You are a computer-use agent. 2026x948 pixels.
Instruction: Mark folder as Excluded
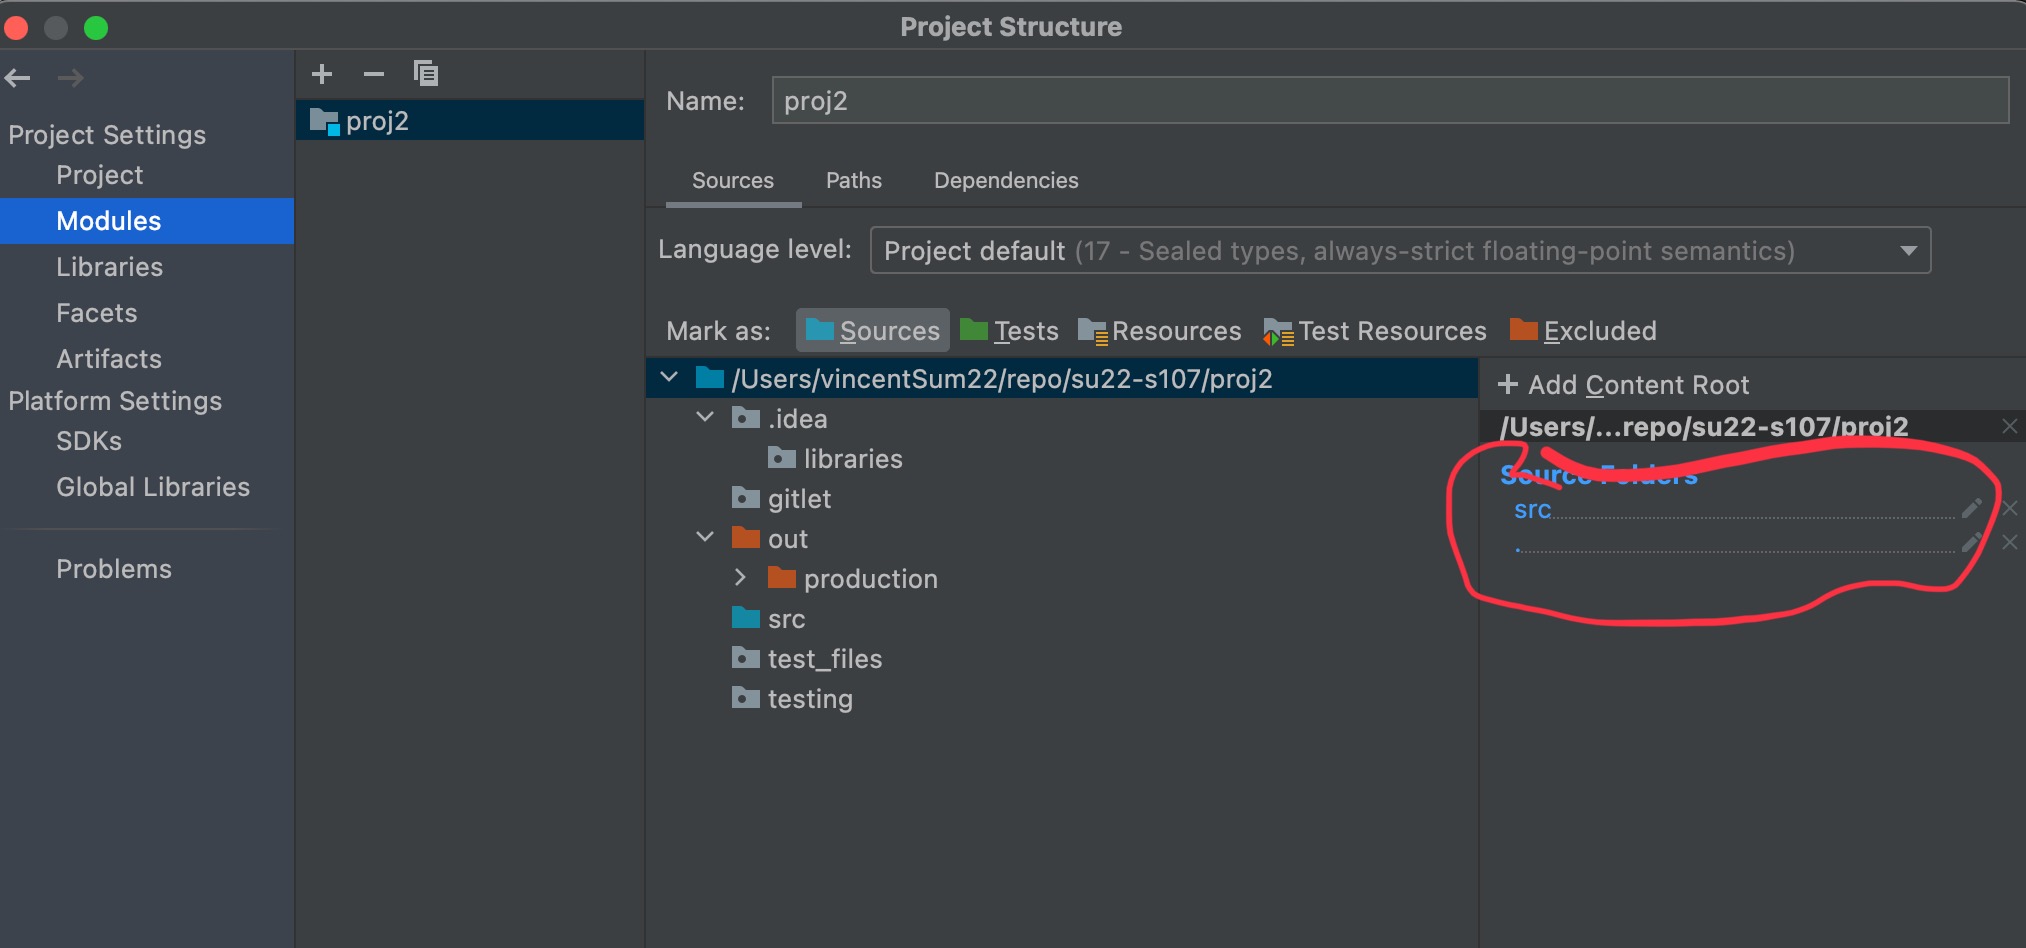click(x=1583, y=331)
